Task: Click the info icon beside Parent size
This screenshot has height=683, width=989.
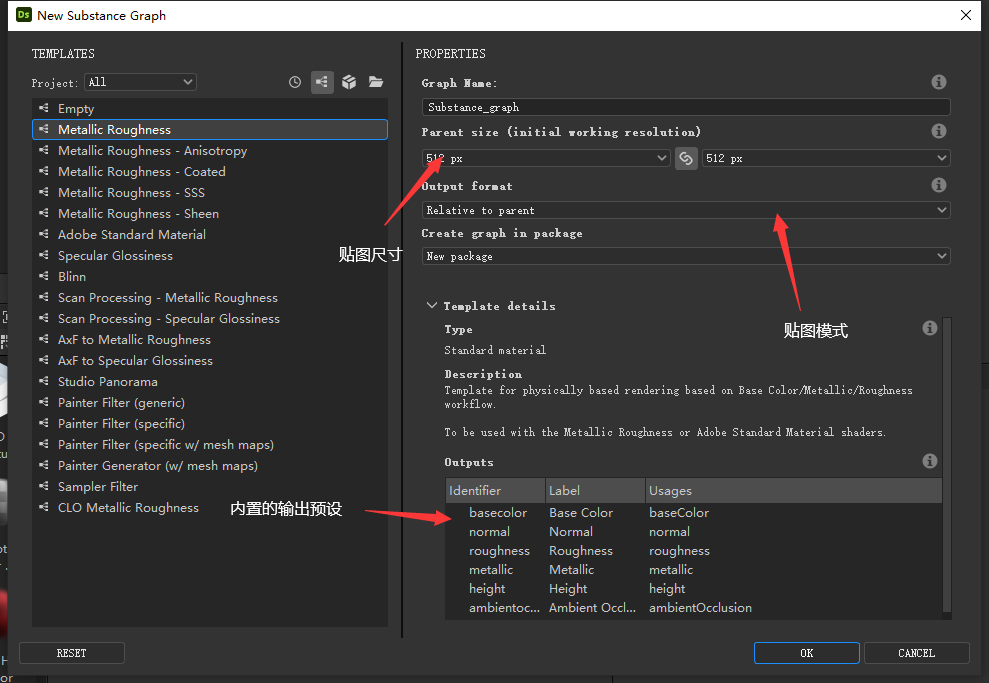Action: [938, 131]
